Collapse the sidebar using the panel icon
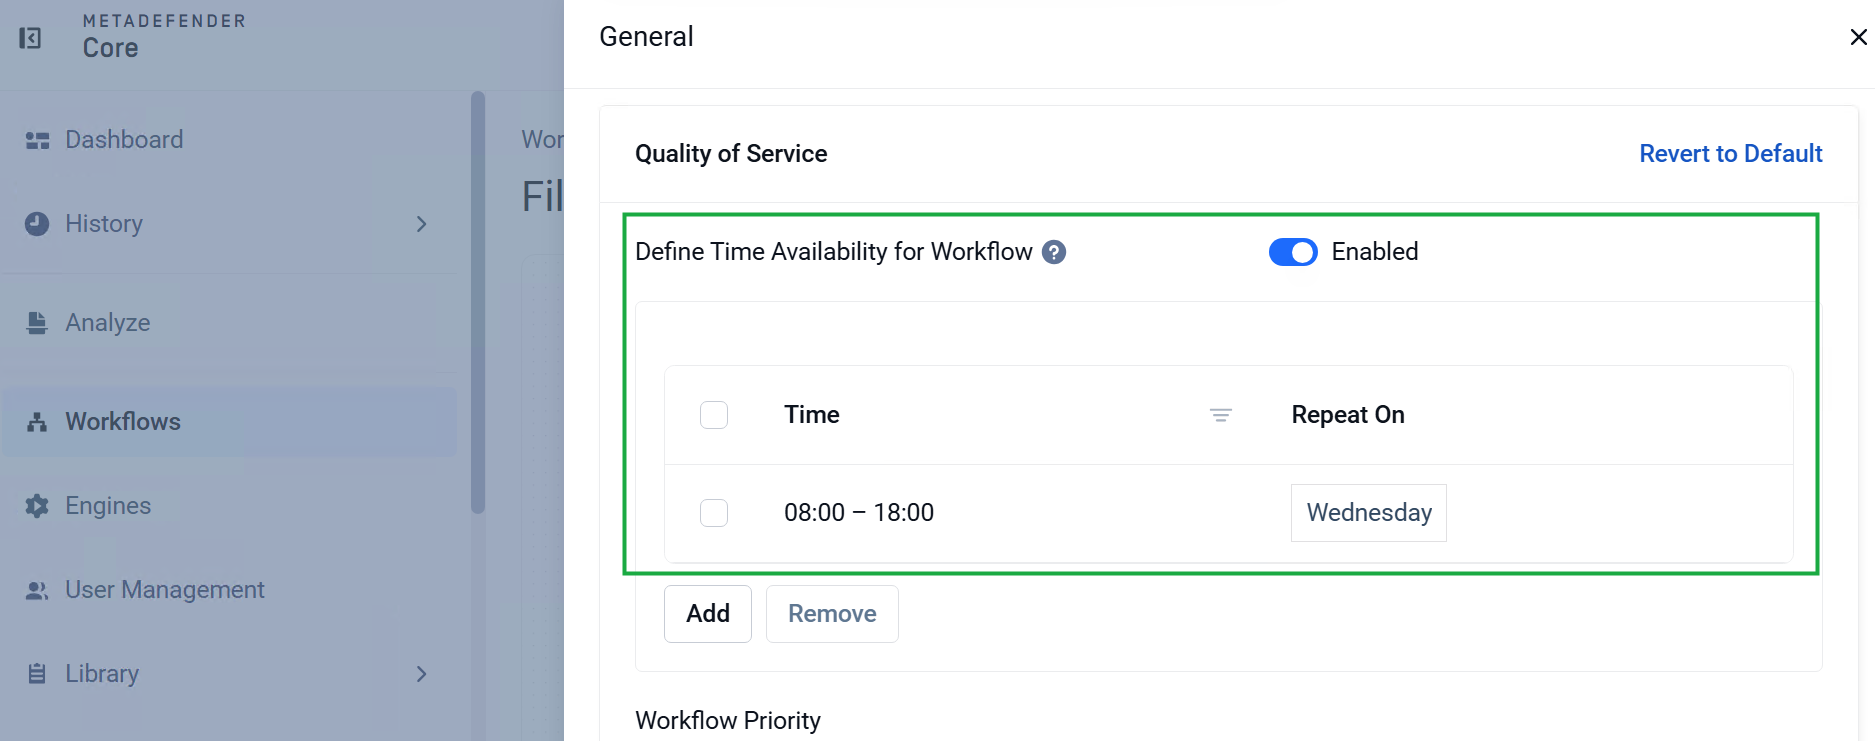This screenshot has height=741, width=1875. click(31, 38)
